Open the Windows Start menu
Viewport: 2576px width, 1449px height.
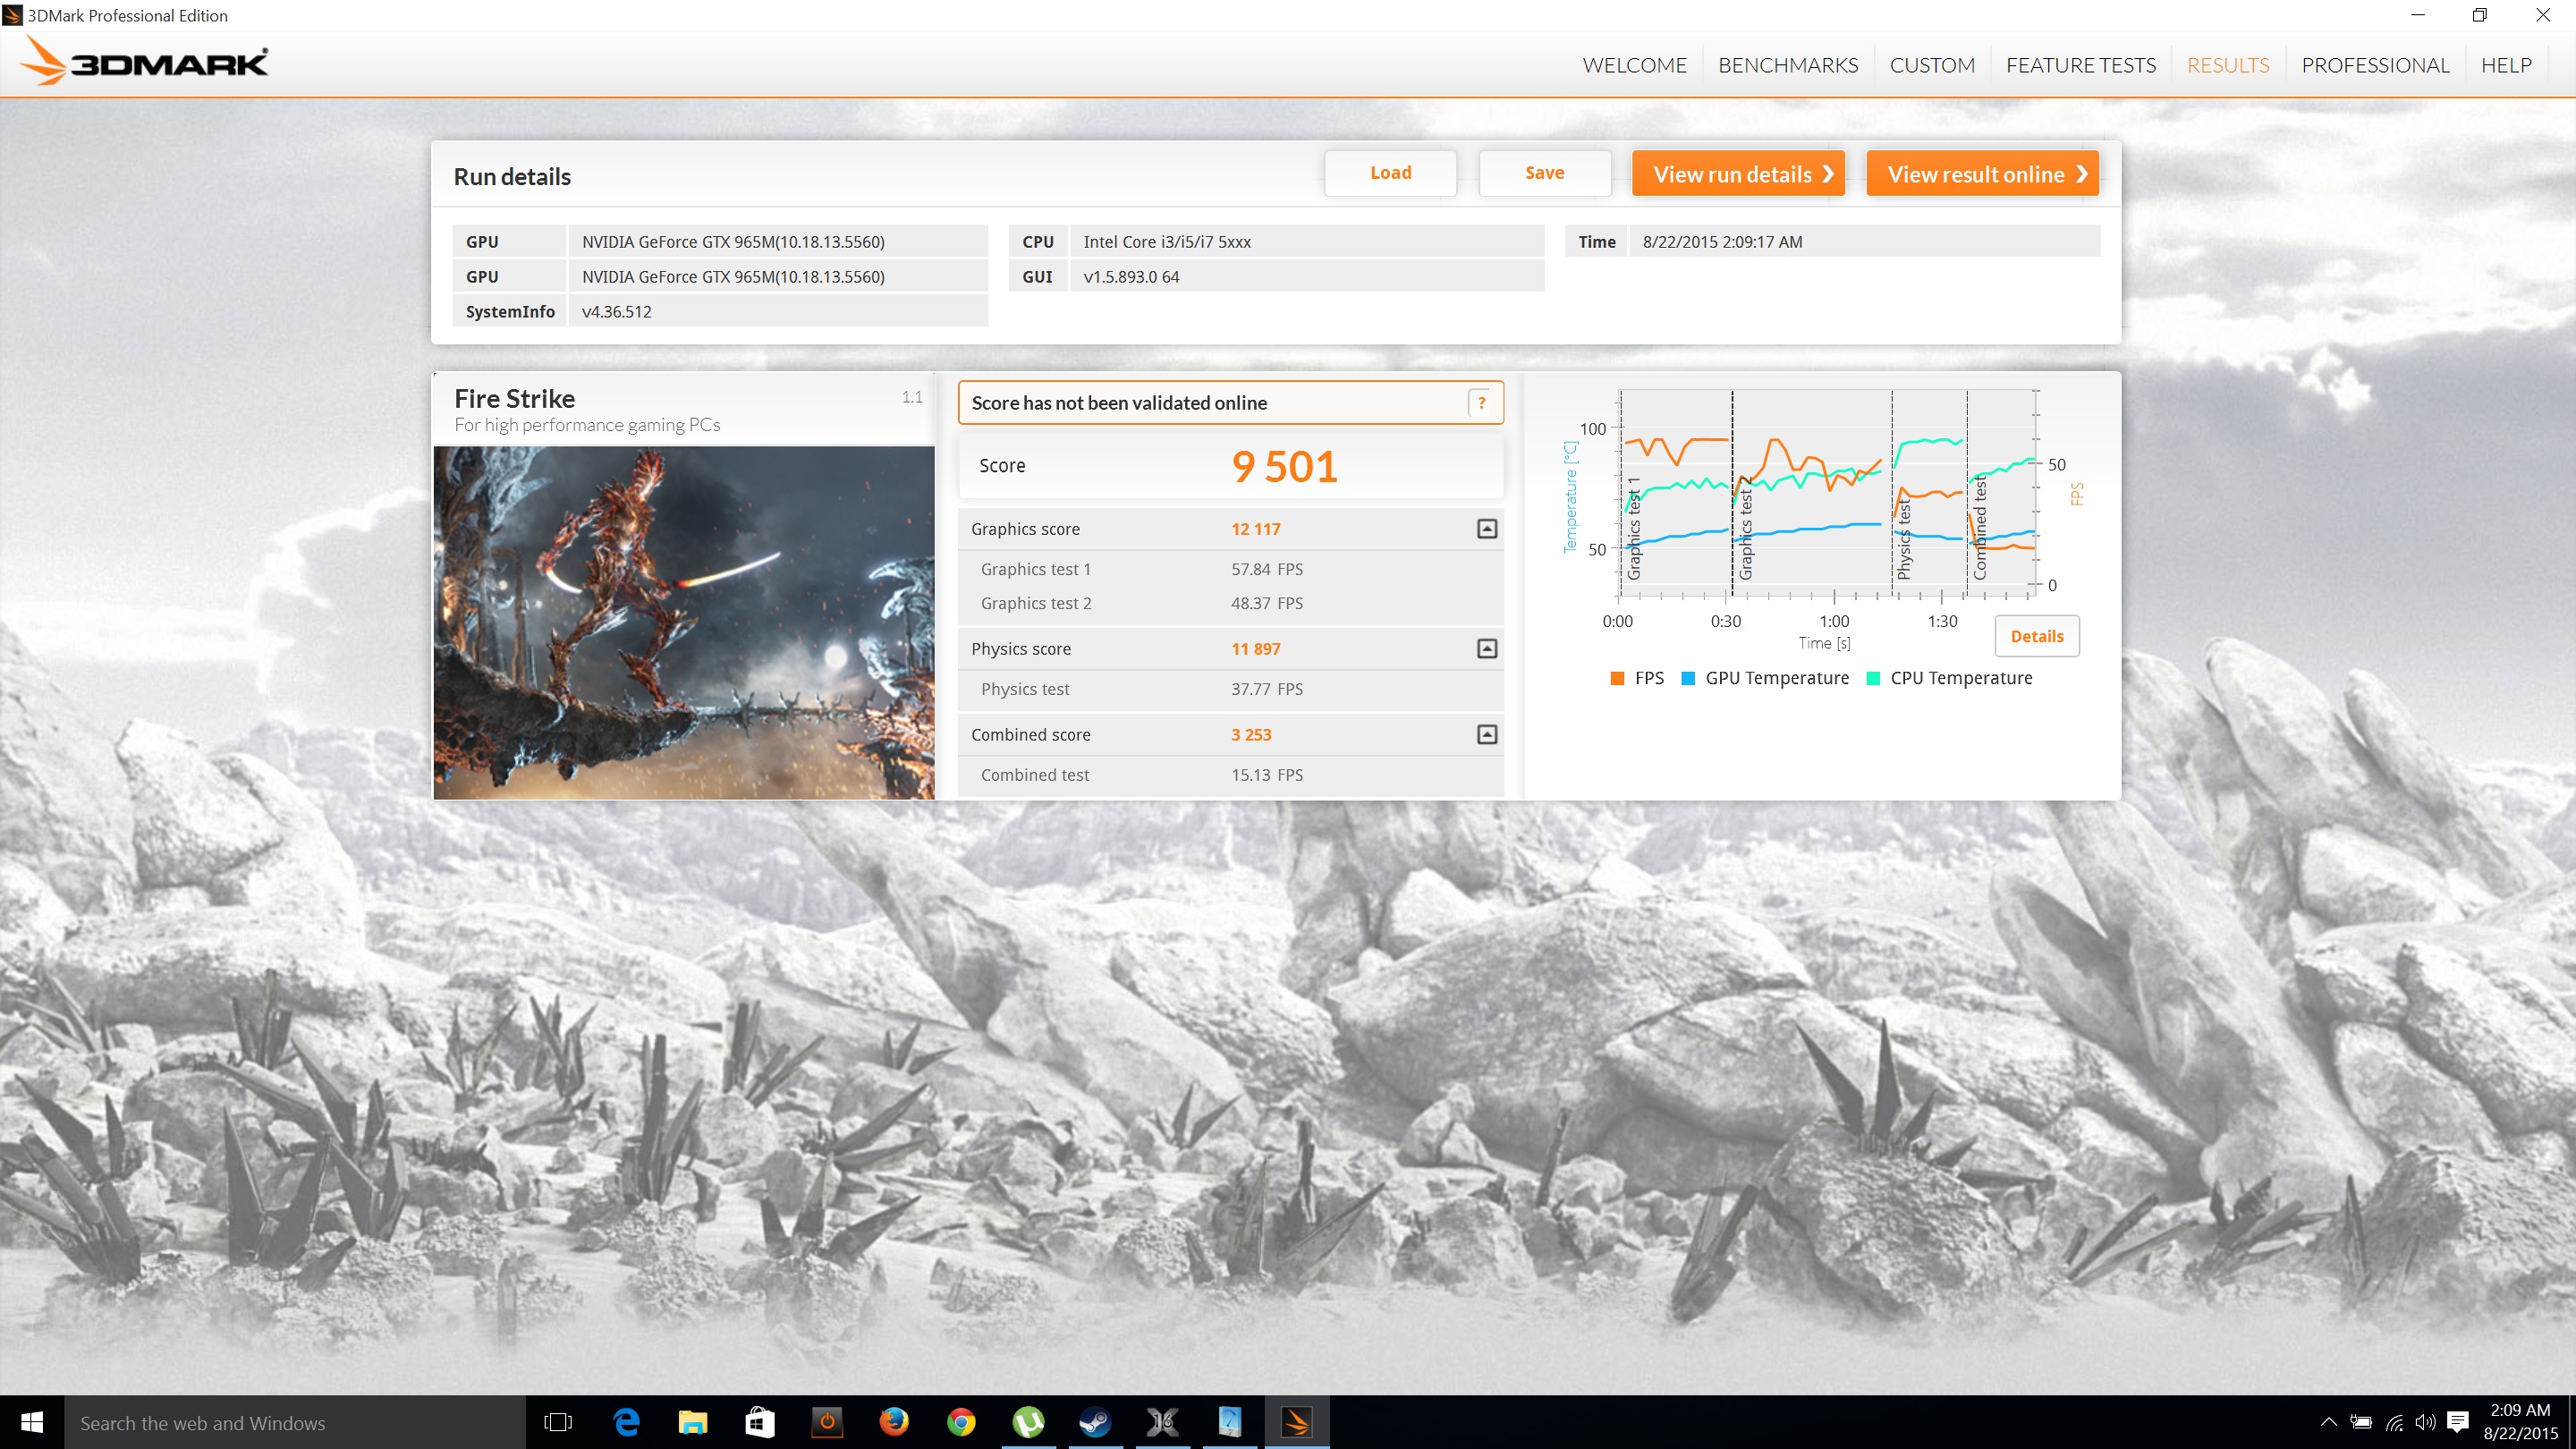pos(32,1422)
